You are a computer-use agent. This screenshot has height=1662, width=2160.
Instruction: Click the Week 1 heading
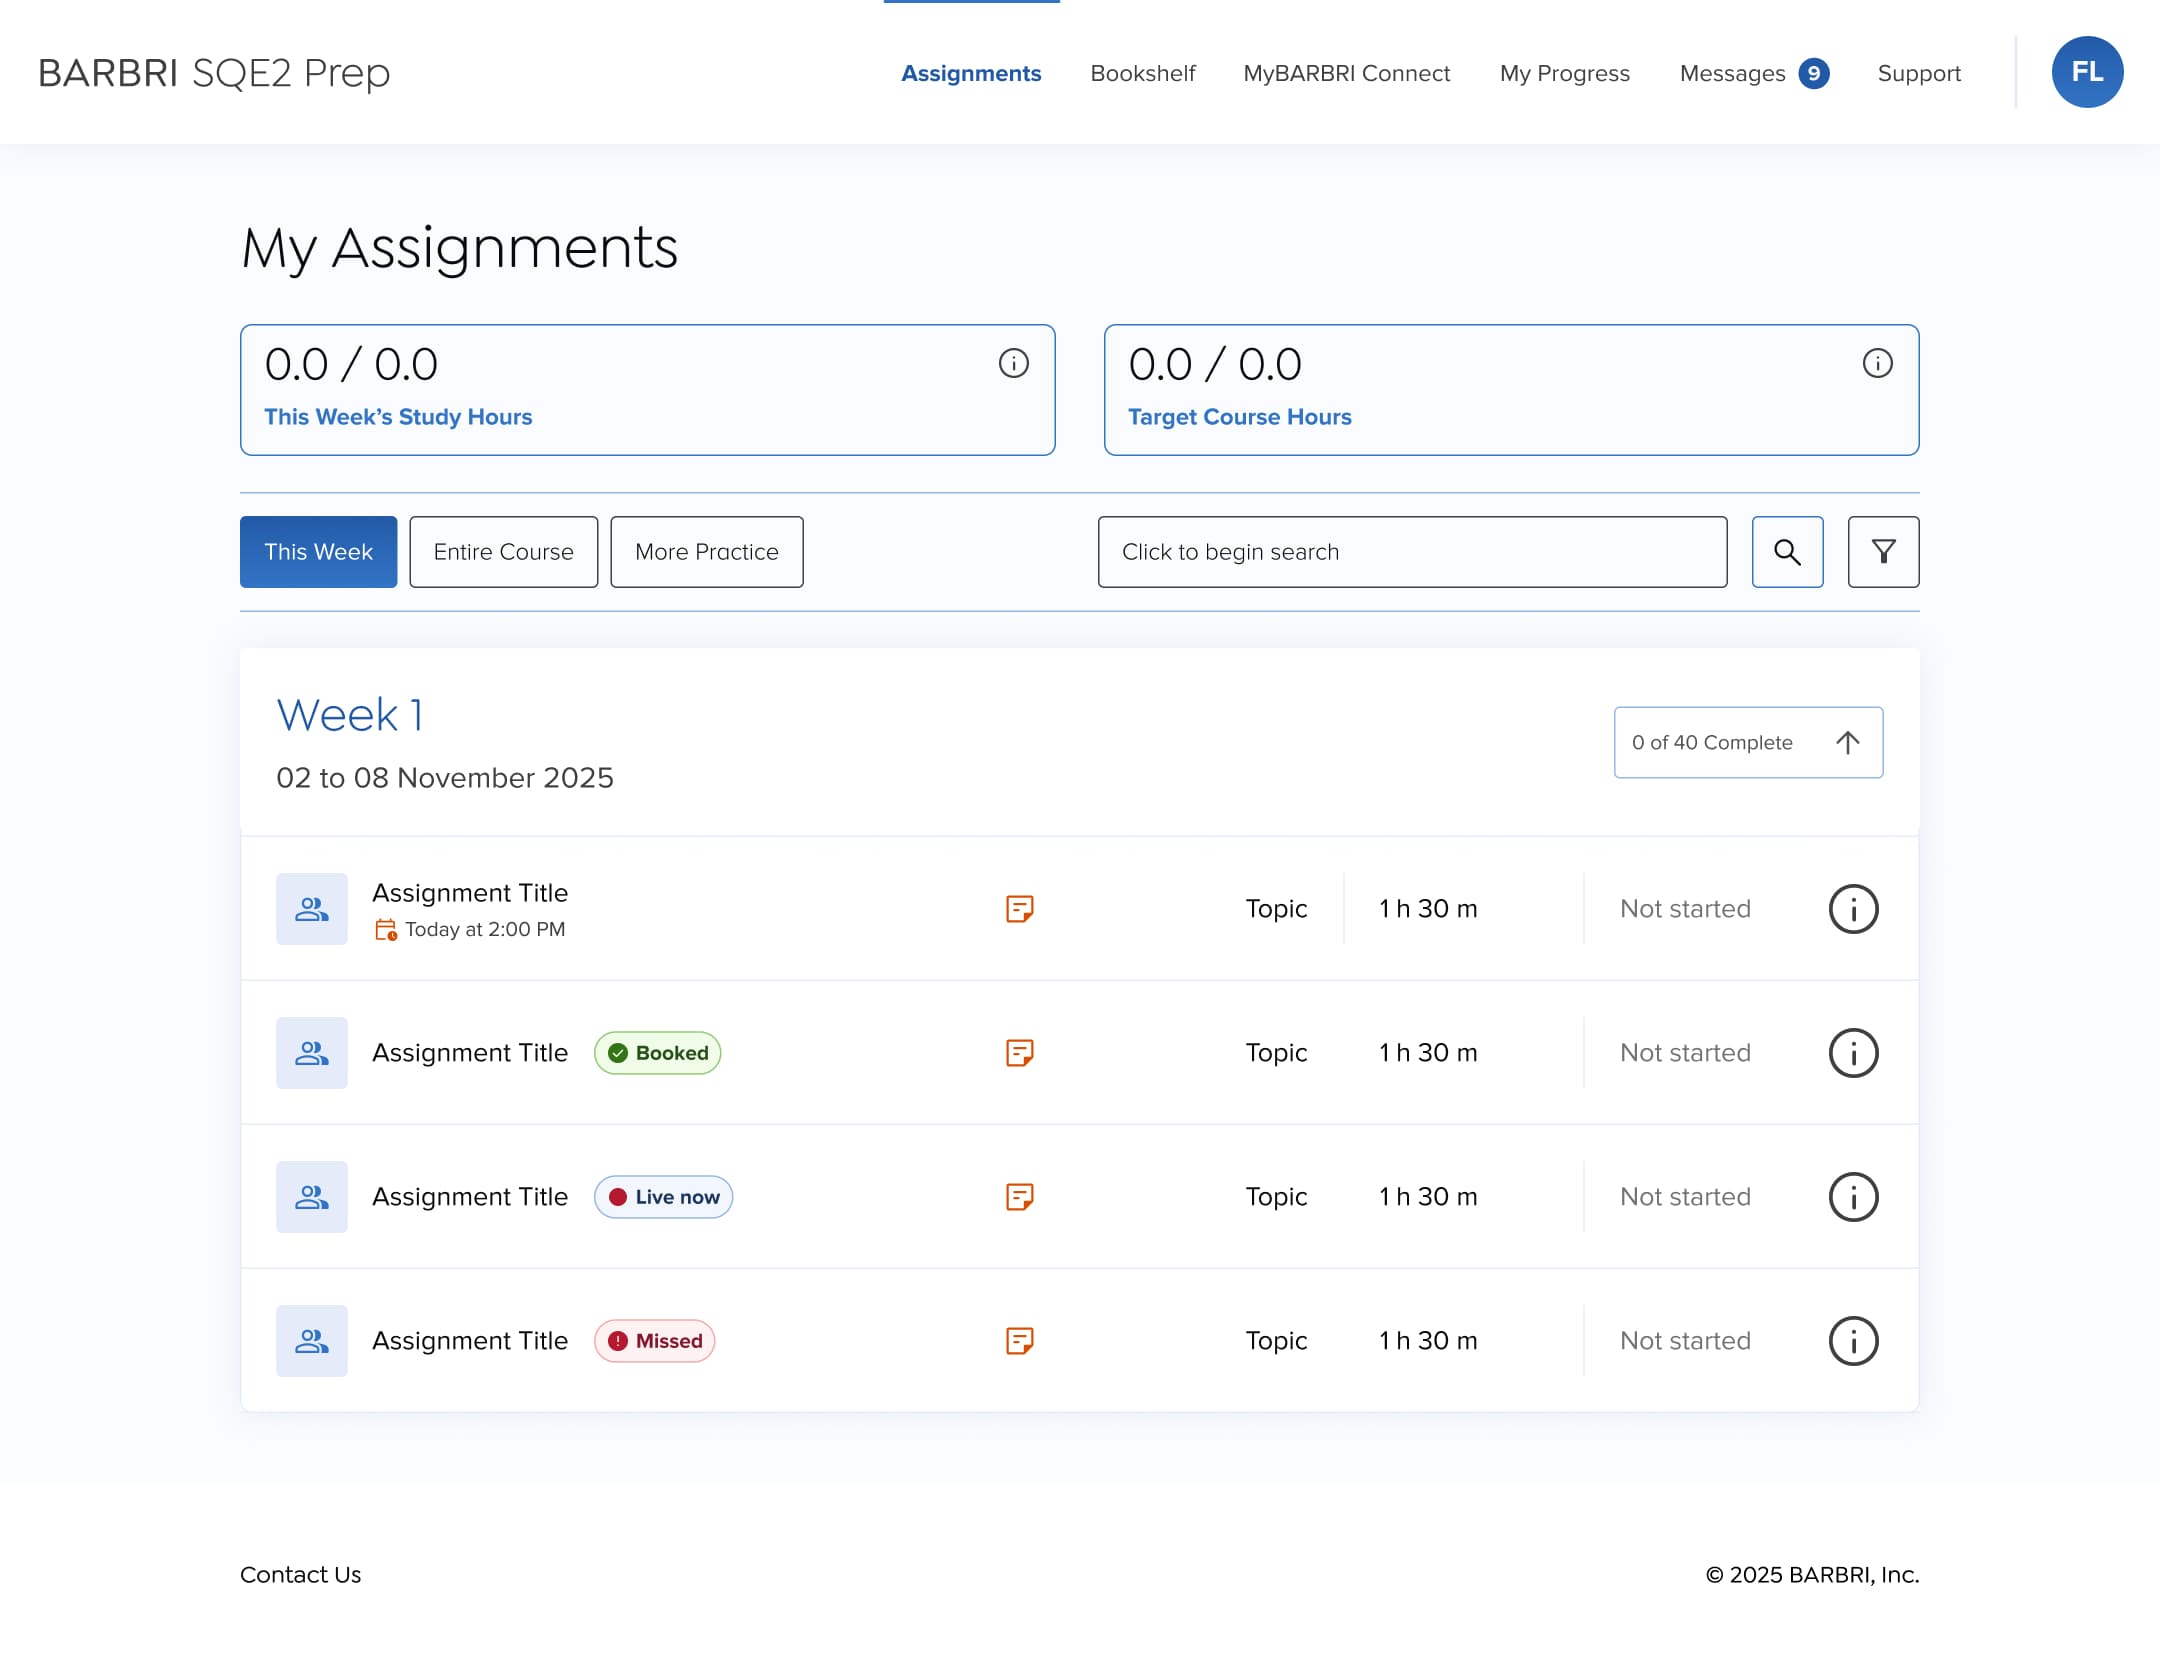pyautogui.click(x=350, y=715)
